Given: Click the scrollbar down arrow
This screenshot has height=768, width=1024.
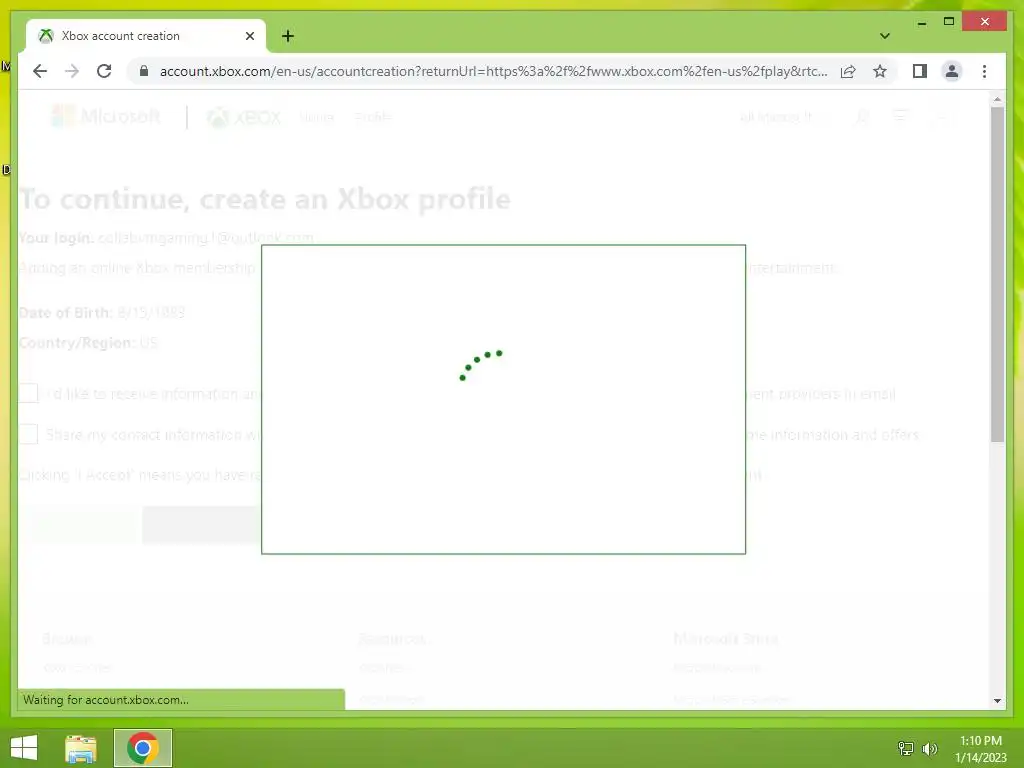Looking at the screenshot, I should click(x=997, y=701).
